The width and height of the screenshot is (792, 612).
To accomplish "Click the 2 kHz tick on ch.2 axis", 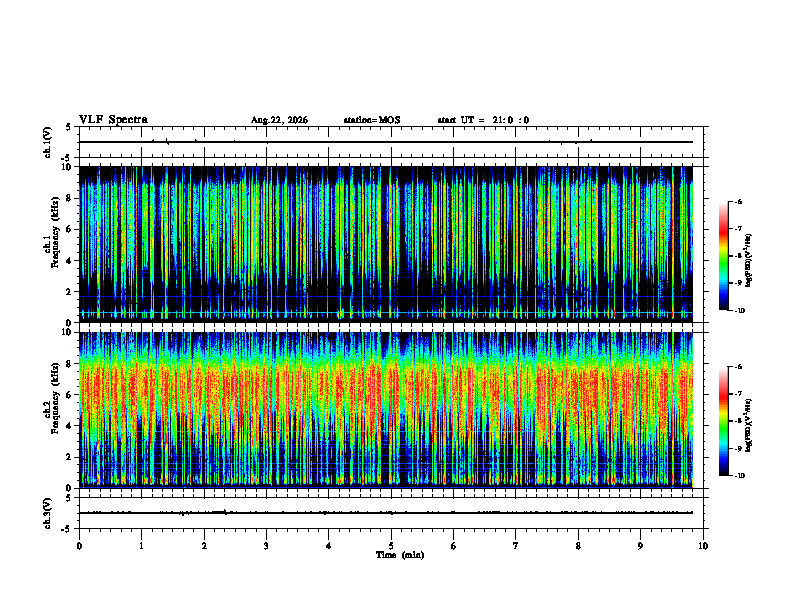I will point(70,457).
